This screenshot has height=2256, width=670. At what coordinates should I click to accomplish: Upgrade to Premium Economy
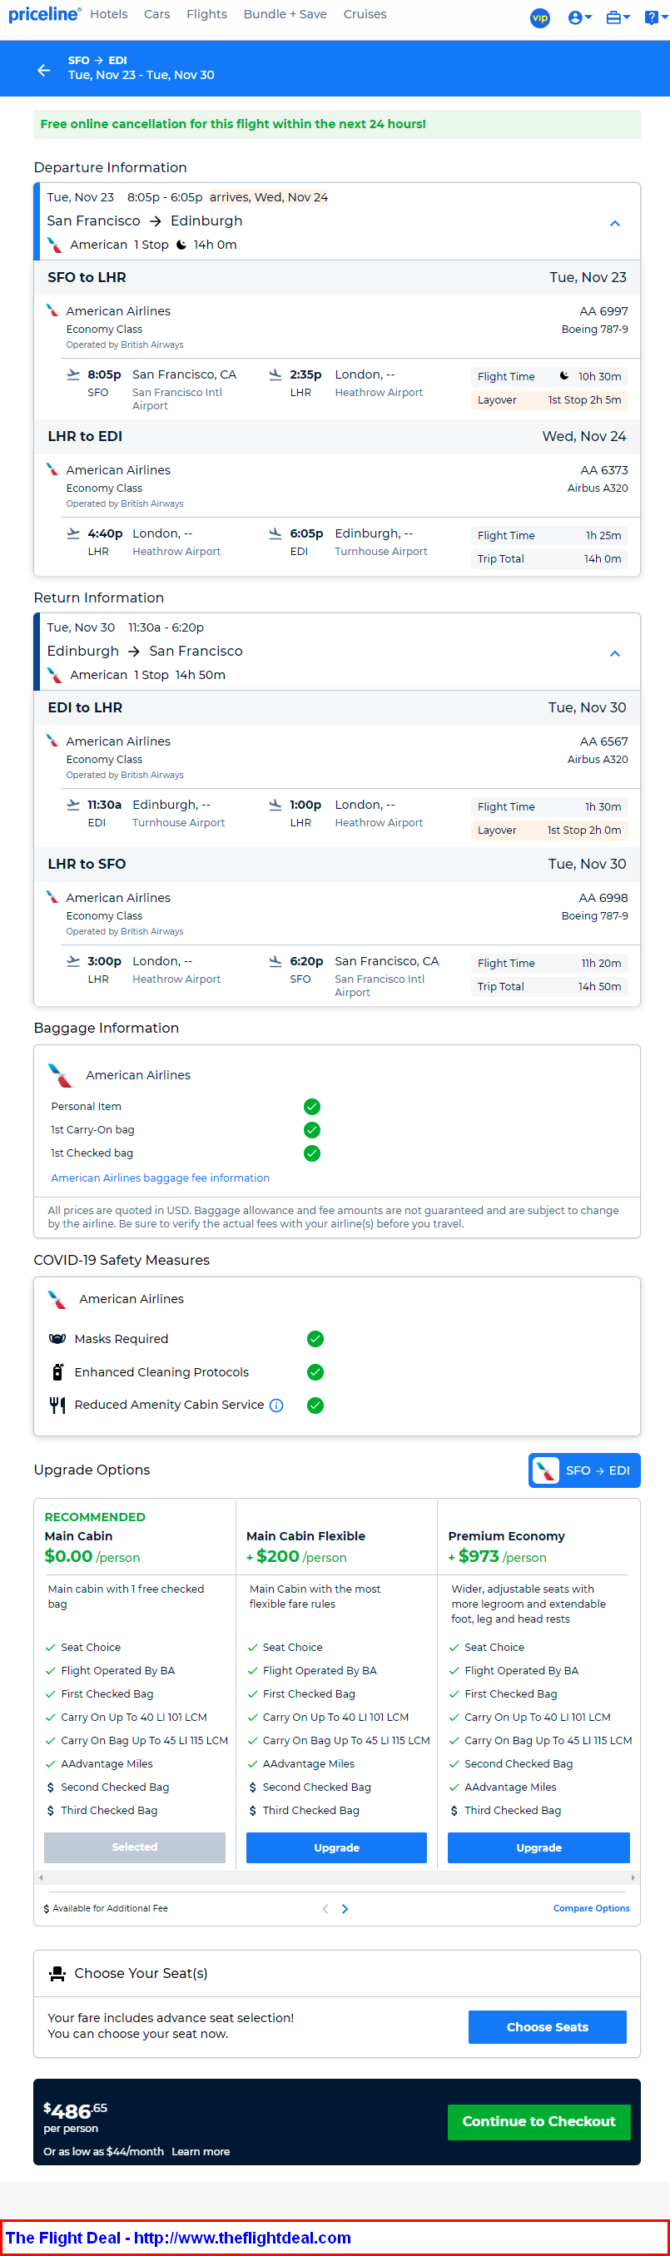539,1848
